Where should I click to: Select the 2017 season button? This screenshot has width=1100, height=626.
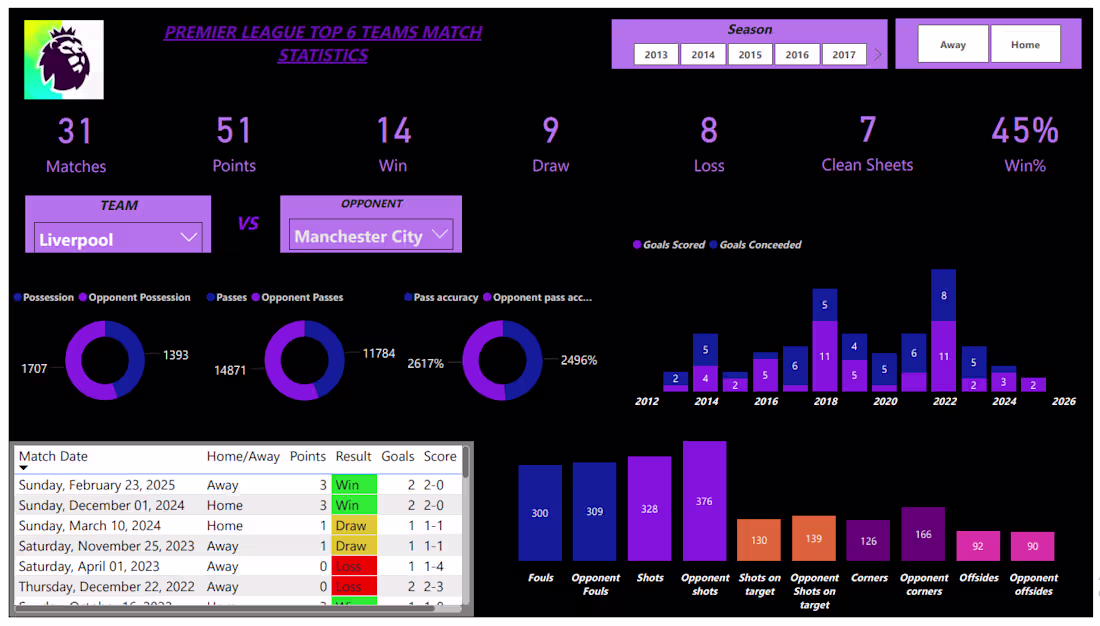tap(845, 54)
